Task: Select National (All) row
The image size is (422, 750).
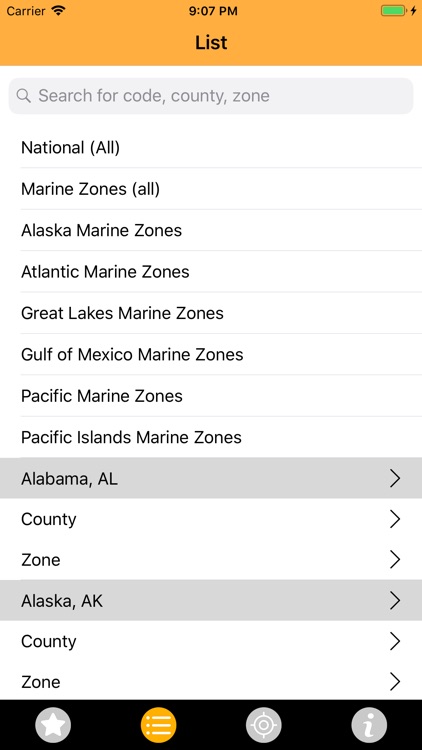Action: [x=211, y=147]
